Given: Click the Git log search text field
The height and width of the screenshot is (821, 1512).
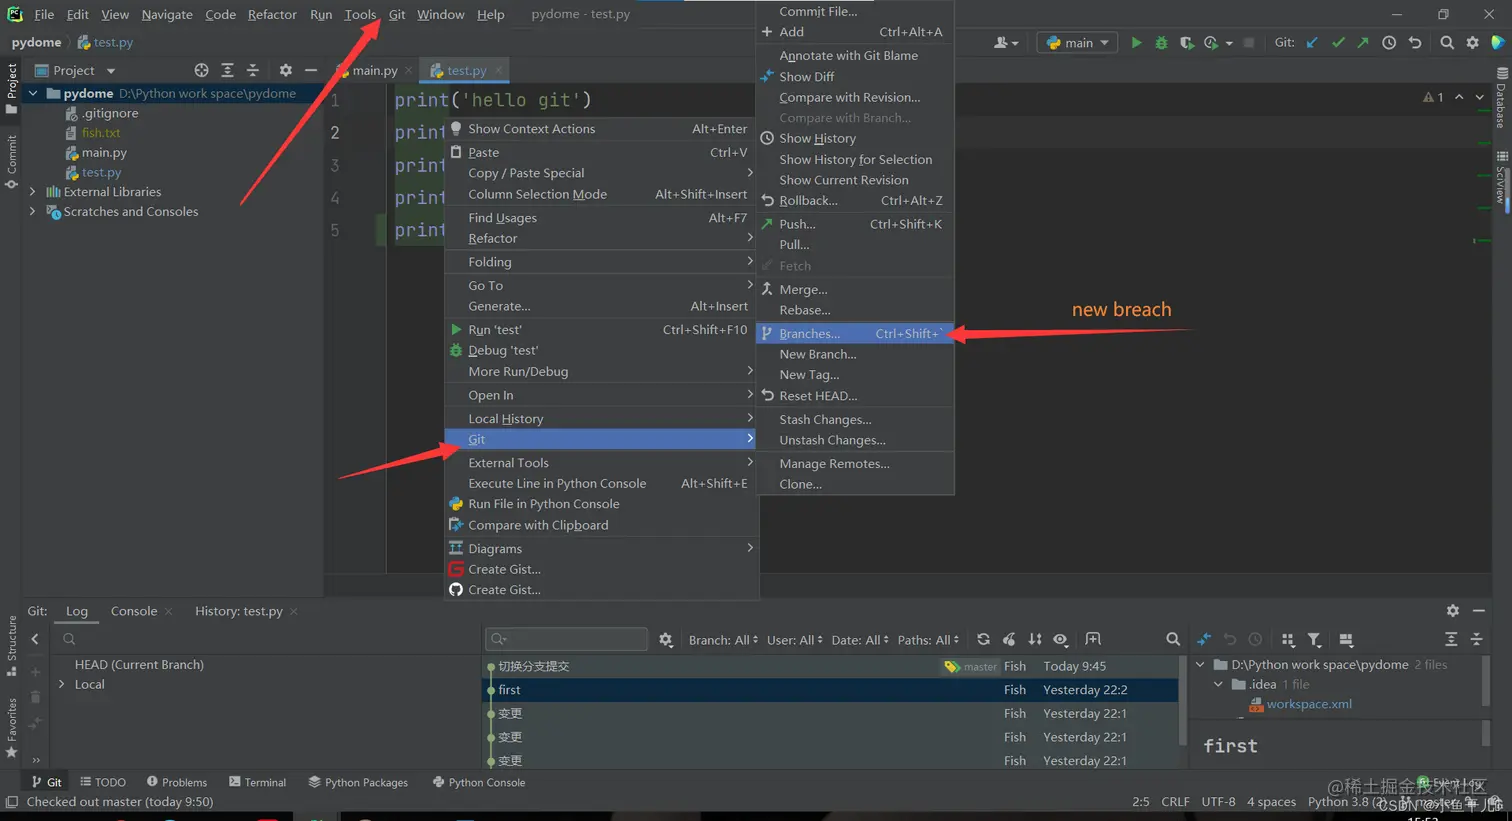Looking at the screenshot, I should 567,639.
